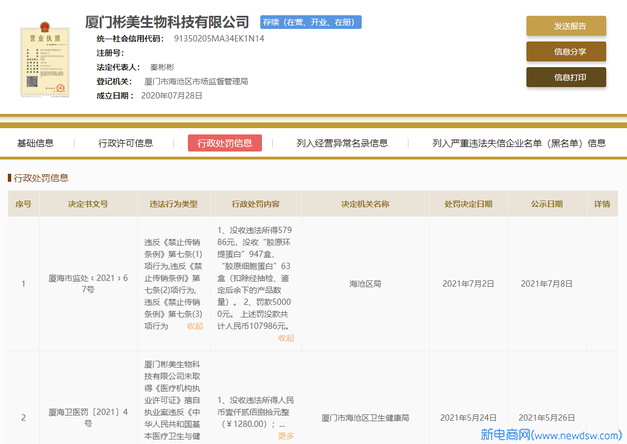This screenshot has width=627, height=444.
Task: Click row 1 violation type text
Action: [x=173, y=284]
